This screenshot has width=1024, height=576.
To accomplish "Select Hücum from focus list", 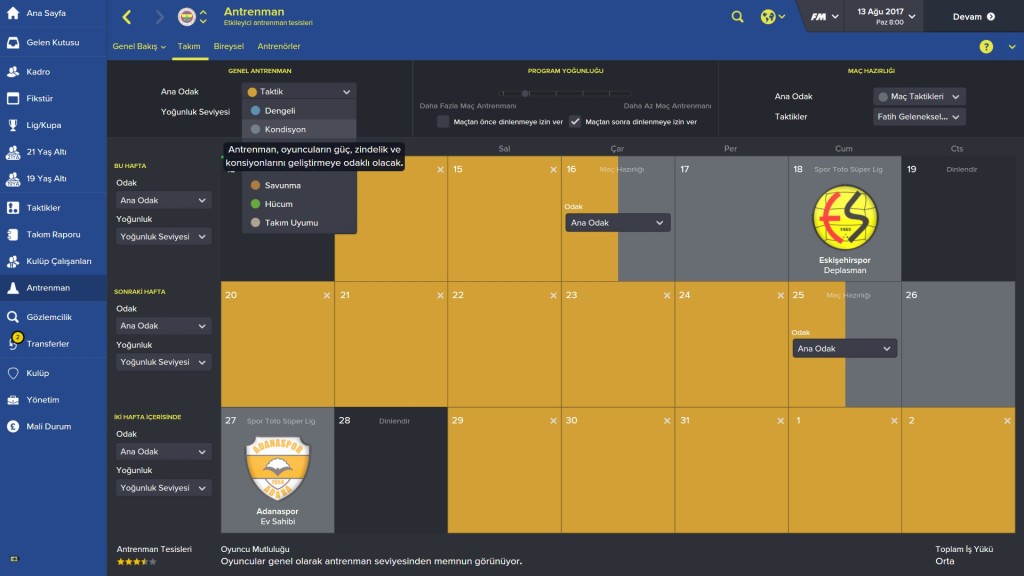I will tap(299, 204).
